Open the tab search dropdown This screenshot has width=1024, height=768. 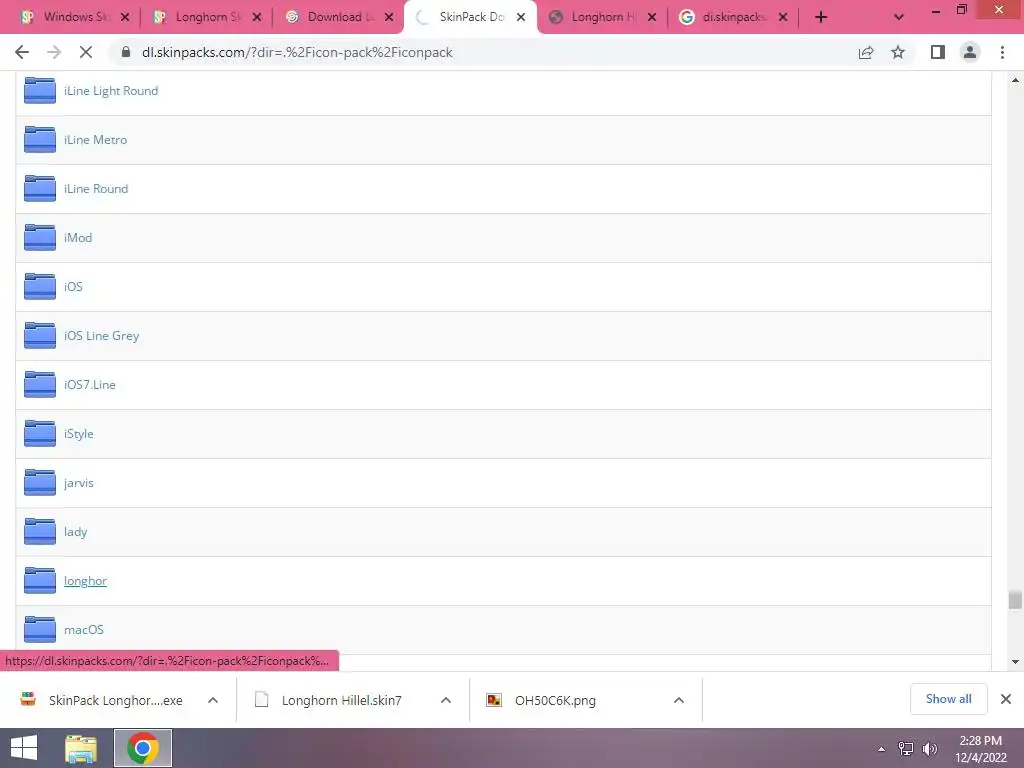click(x=899, y=17)
